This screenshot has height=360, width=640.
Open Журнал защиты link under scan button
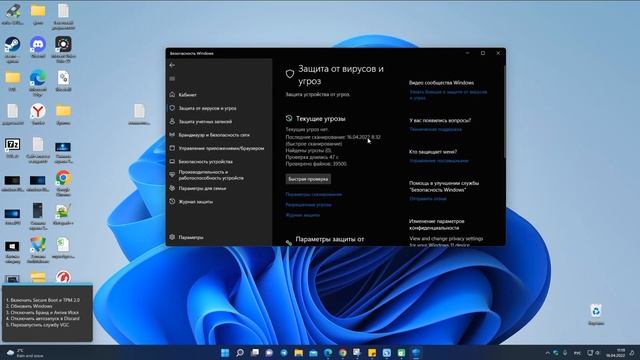(302, 215)
